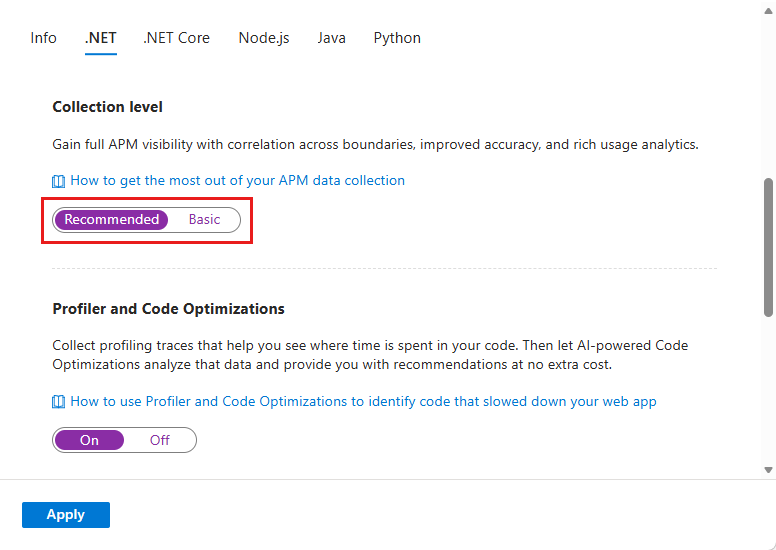This screenshot has width=776, height=550.
Task: Open the Info tab
Action: click(x=43, y=38)
